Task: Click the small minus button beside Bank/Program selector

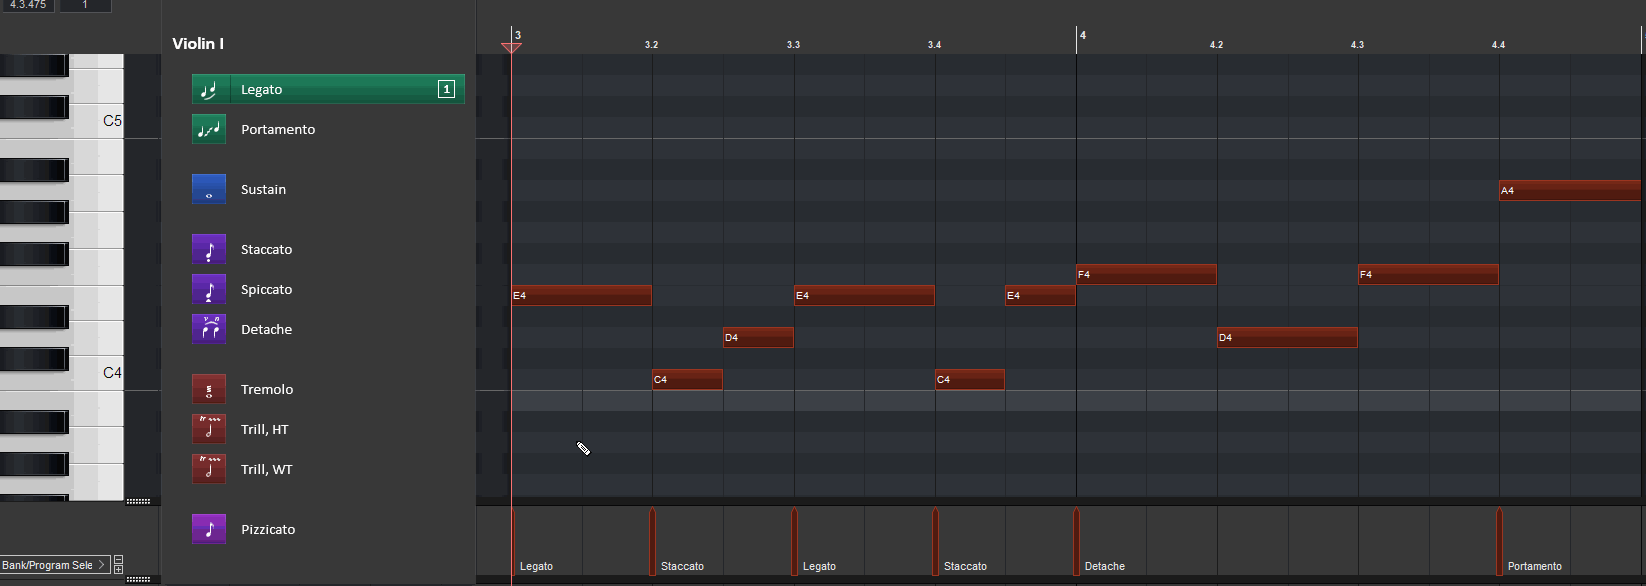Action: pos(118,559)
